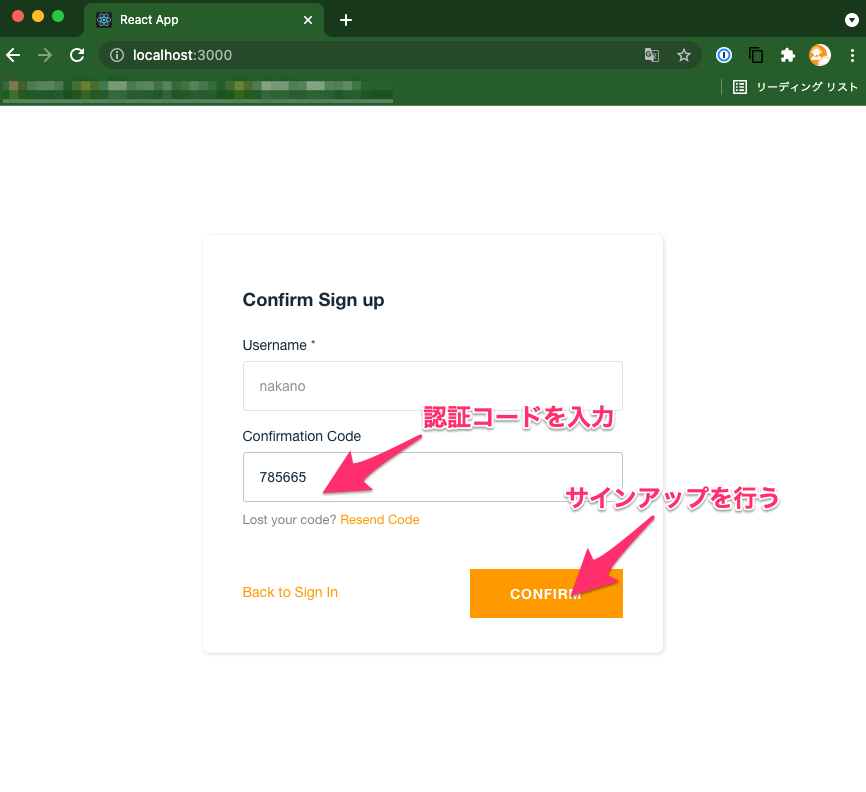This screenshot has height=792, width=866.
Task: Open the Chrome extensions puzzle icon
Action: [788, 55]
